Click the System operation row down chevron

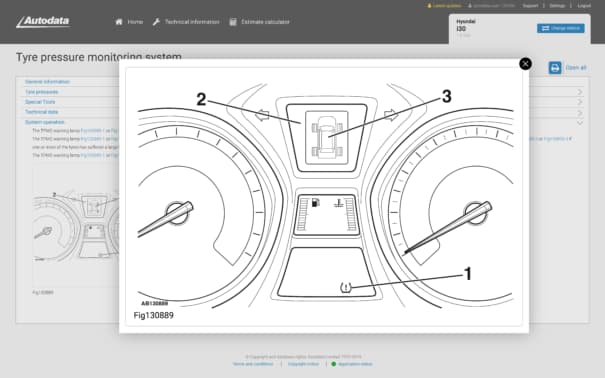[x=580, y=123]
